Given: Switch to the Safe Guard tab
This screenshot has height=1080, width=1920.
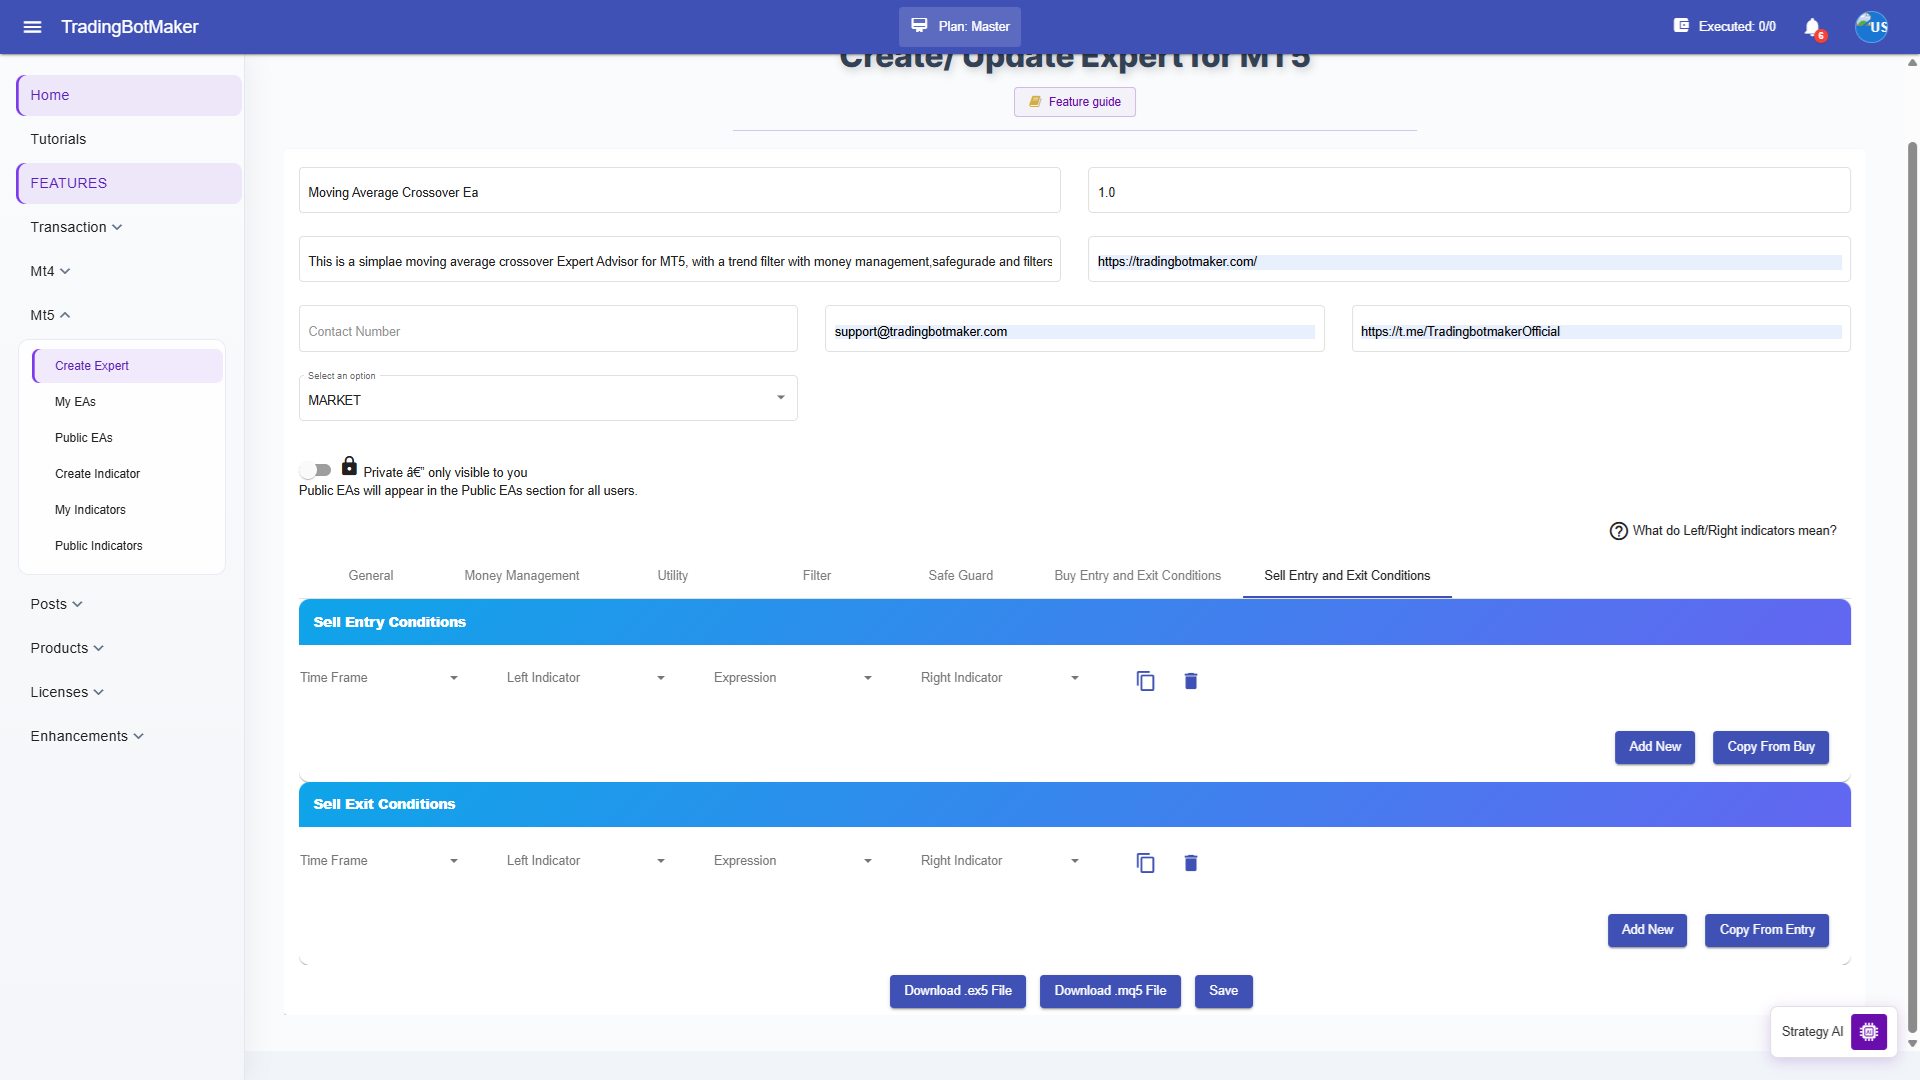Looking at the screenshot, I should (961, 576).
